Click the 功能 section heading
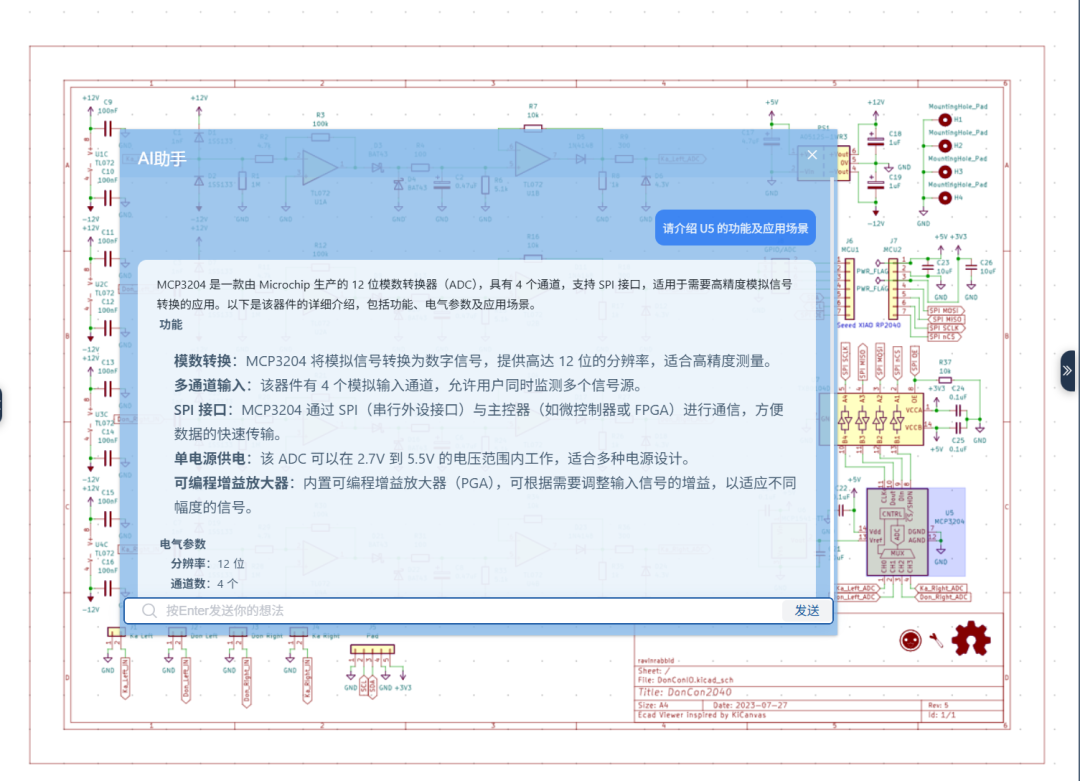This screenshot has width=1080, height=781. pyautogui.click(x=171, y=324)
